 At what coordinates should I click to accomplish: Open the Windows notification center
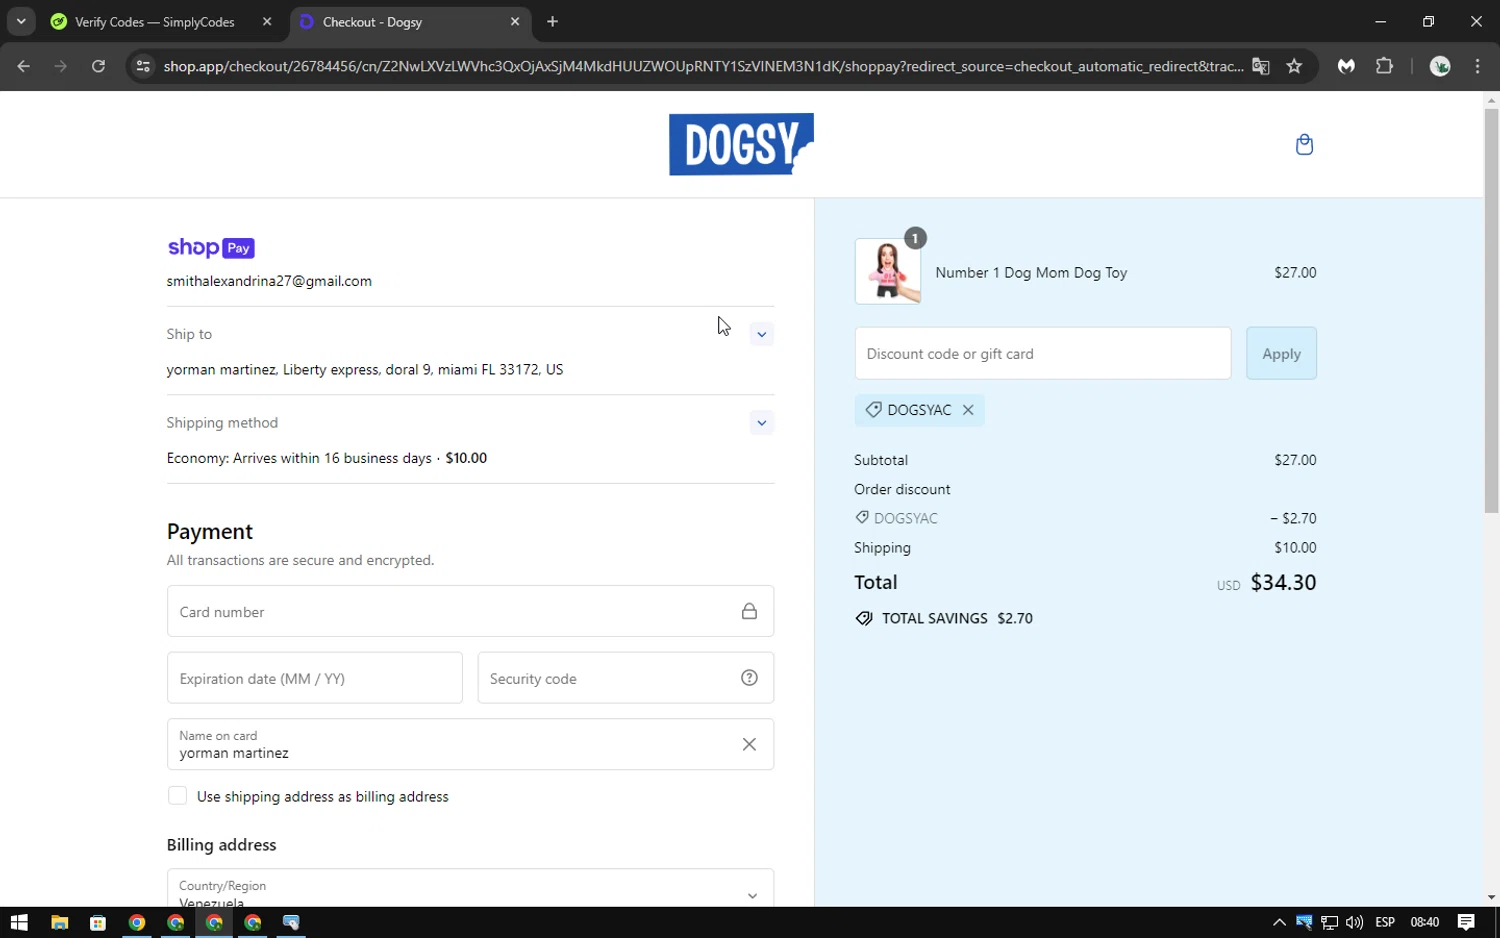(x=1466, y=922)
